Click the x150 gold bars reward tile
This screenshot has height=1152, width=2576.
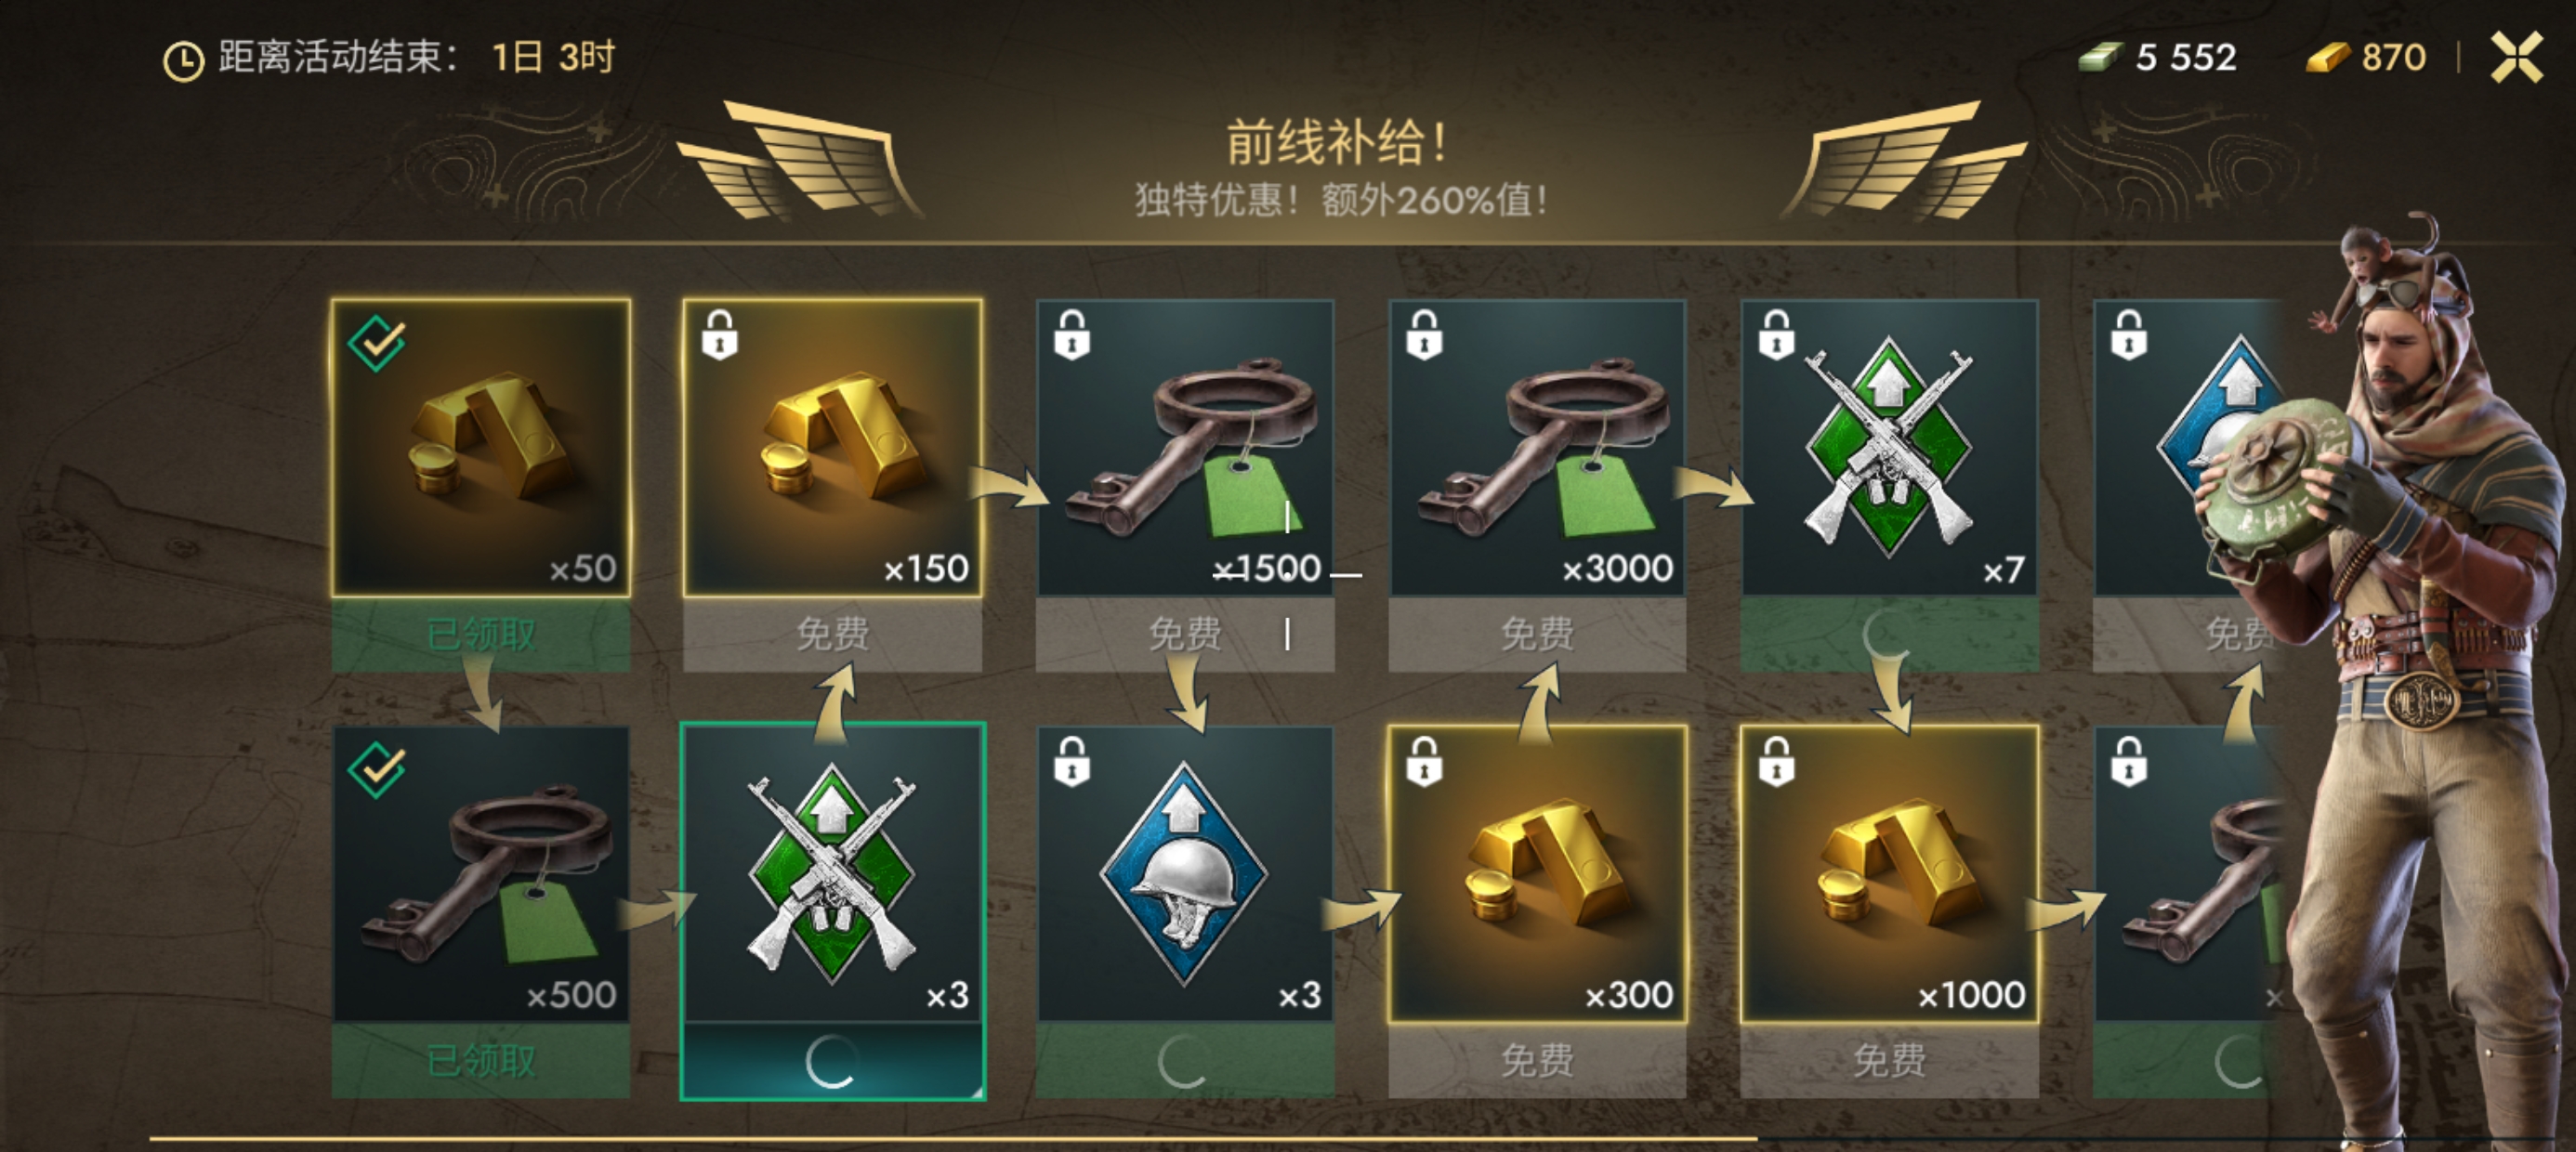pyautogui.click(x=833, y=448)
